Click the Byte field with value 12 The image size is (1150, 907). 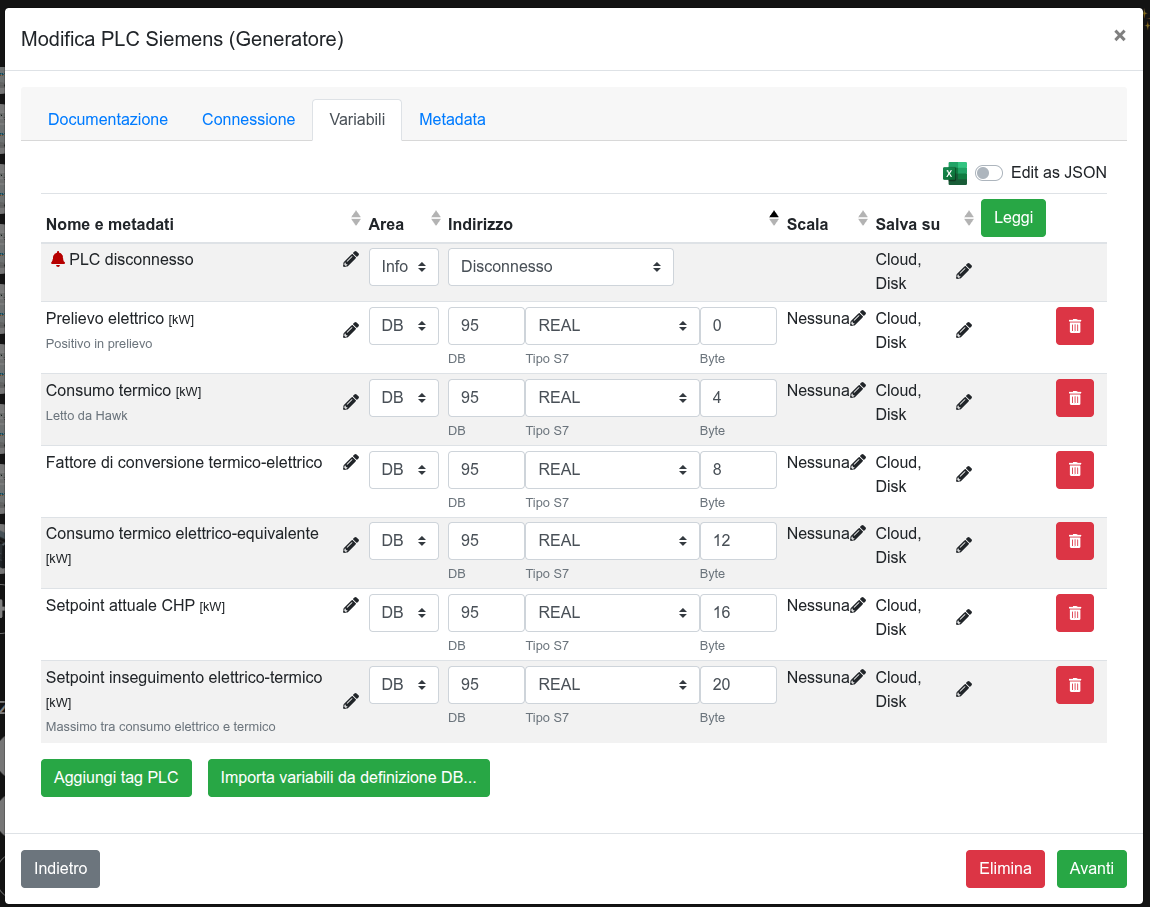click(737, 541)
